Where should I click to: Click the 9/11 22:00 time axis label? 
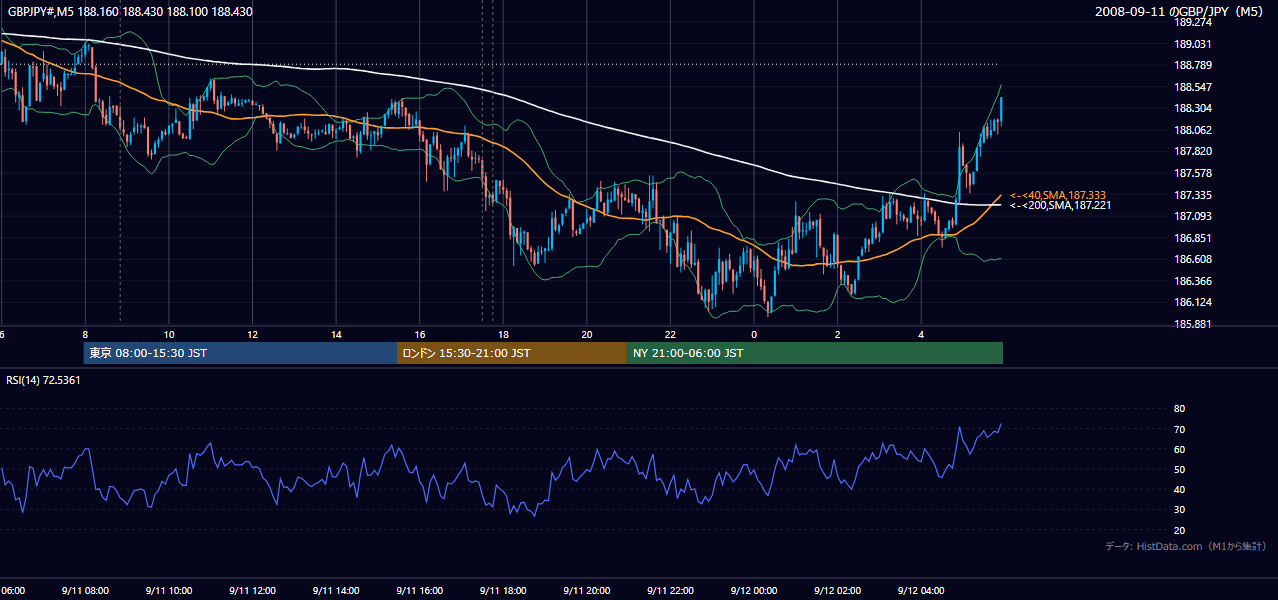[670, 590]
